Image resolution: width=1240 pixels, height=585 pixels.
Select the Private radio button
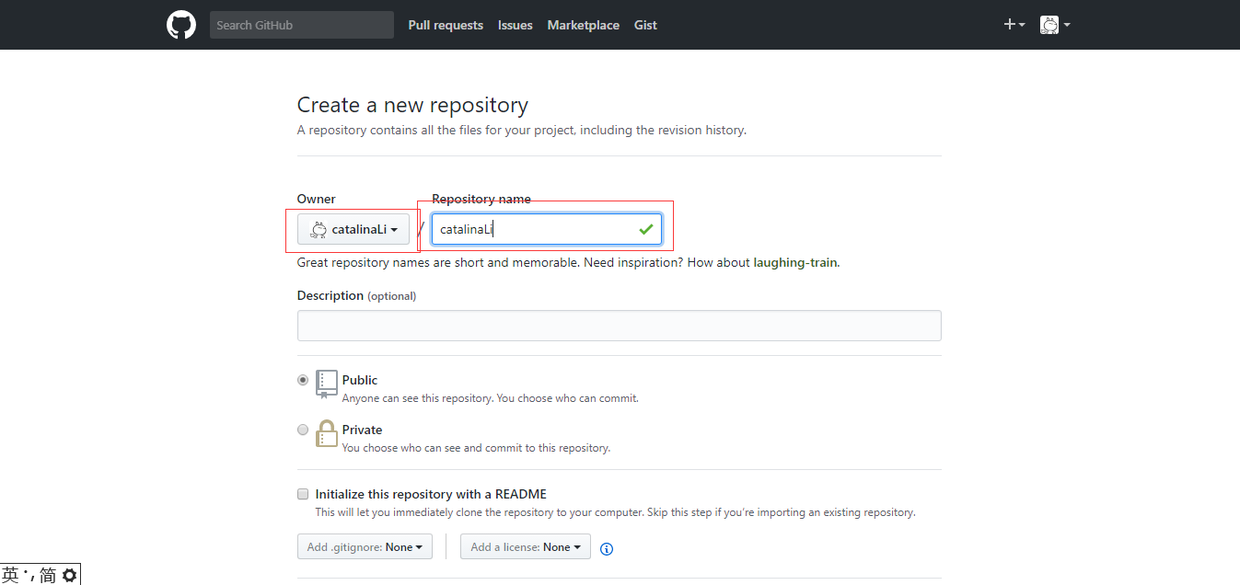[303, 430]
